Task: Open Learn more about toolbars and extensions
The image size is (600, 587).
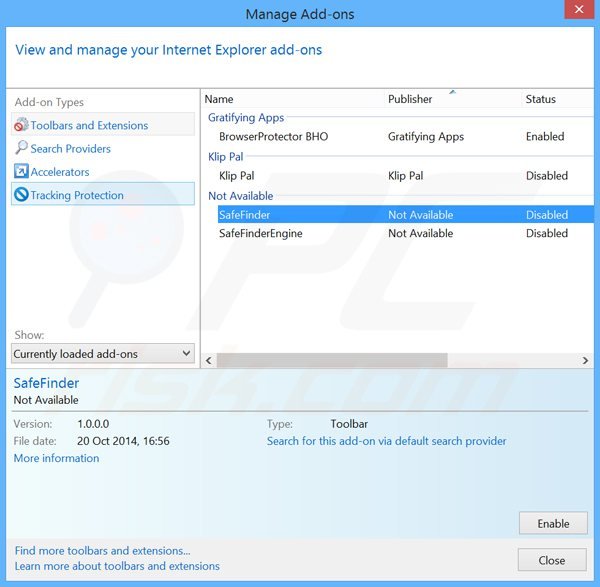Action: pos(117,566)
